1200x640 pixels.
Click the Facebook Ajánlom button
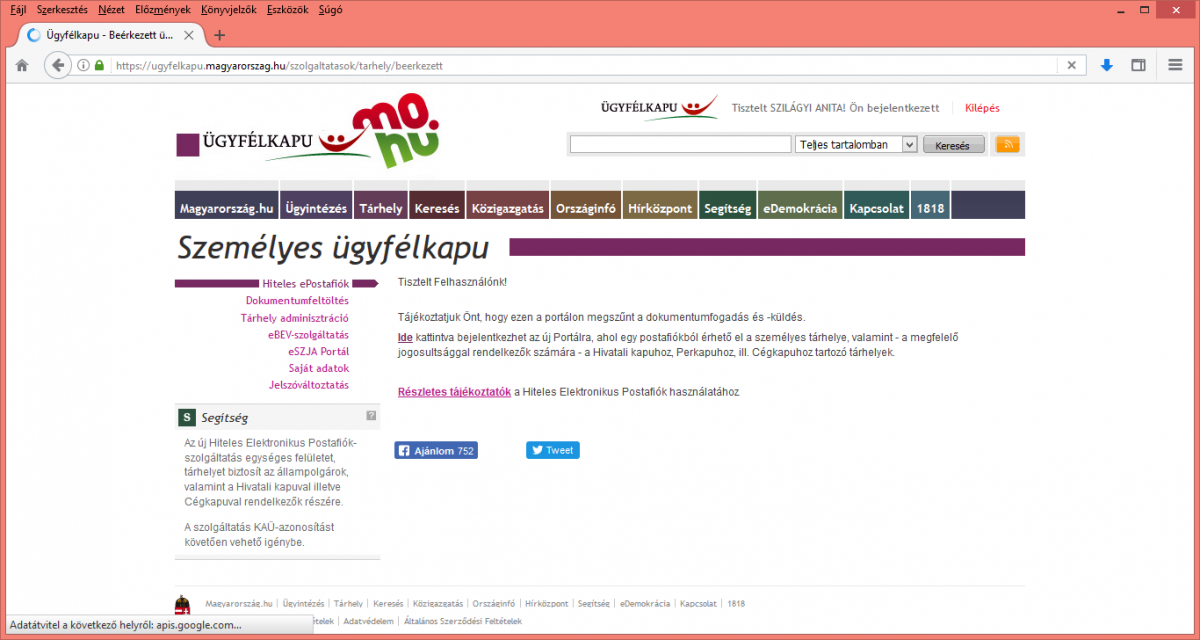pos(436,451)
